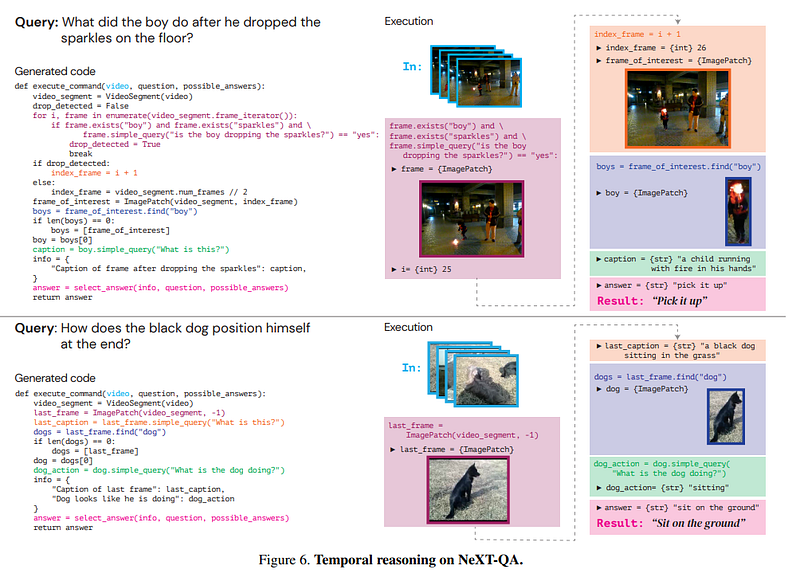
Task: Open the cropped boy image patch
Action: pos(738,212)
